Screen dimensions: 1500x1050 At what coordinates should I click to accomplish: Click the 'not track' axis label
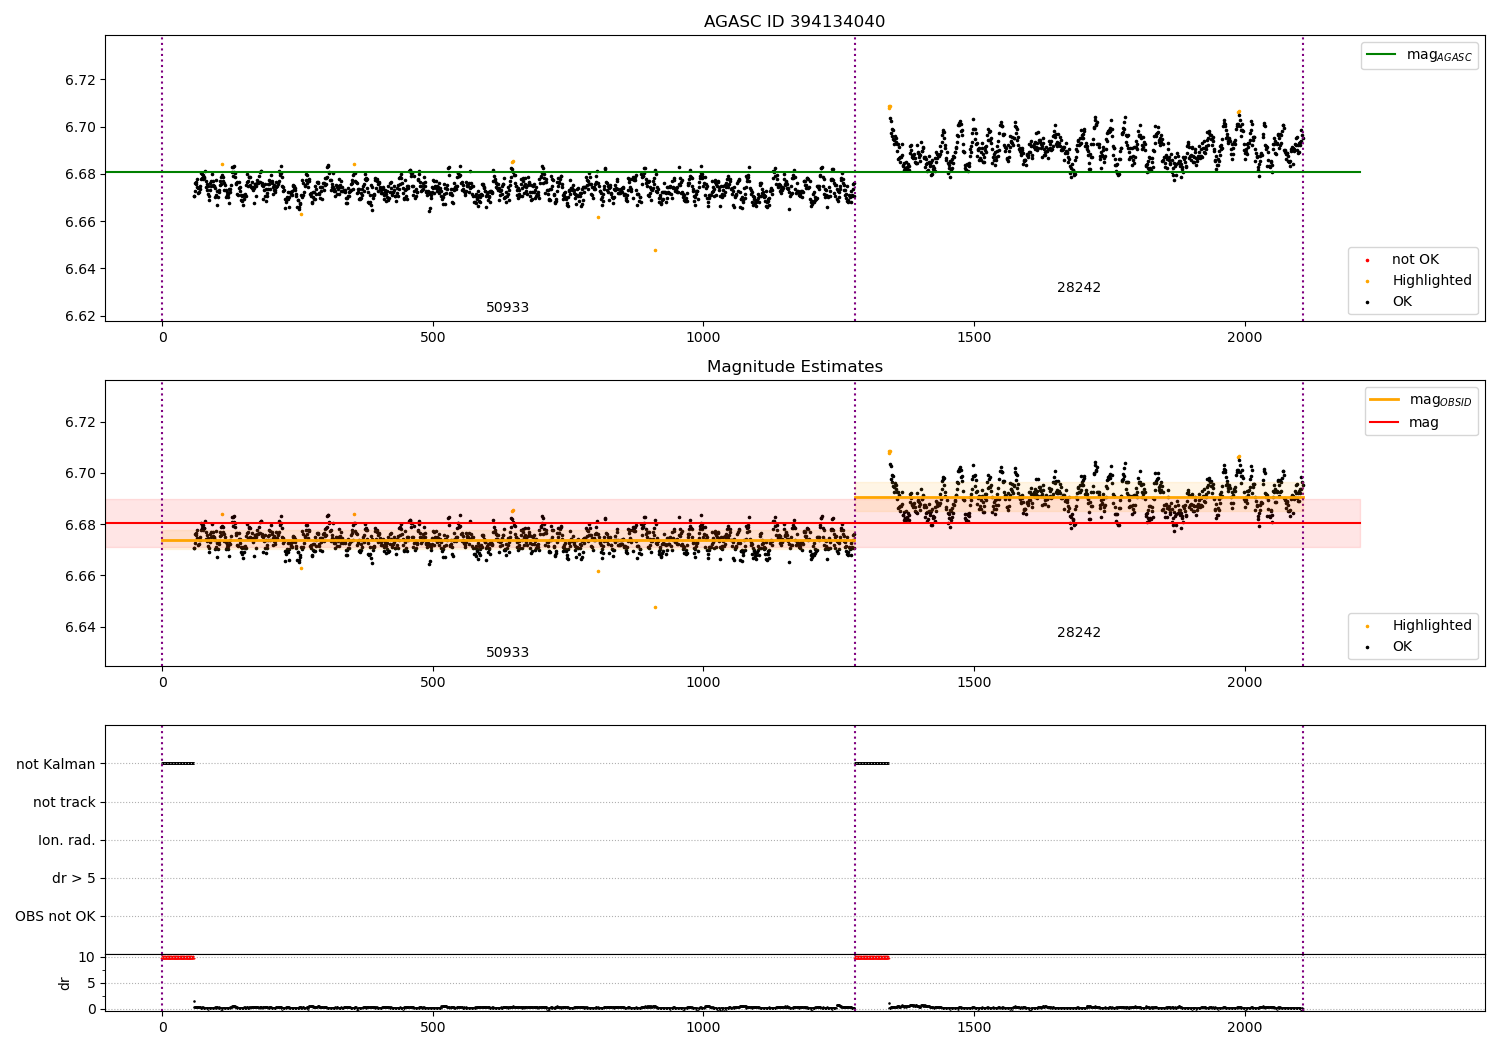(x=64, y=803)
